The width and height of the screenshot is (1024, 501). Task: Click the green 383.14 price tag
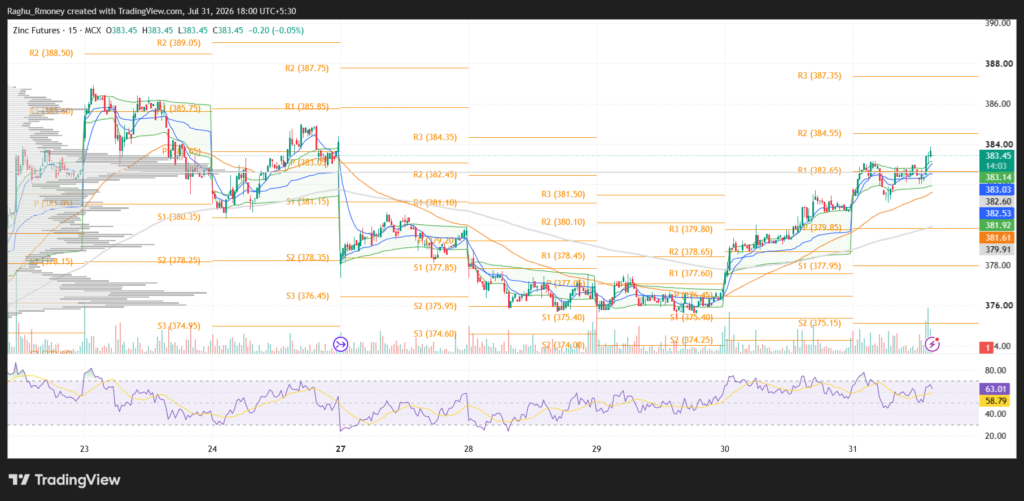tap(999, 178)
